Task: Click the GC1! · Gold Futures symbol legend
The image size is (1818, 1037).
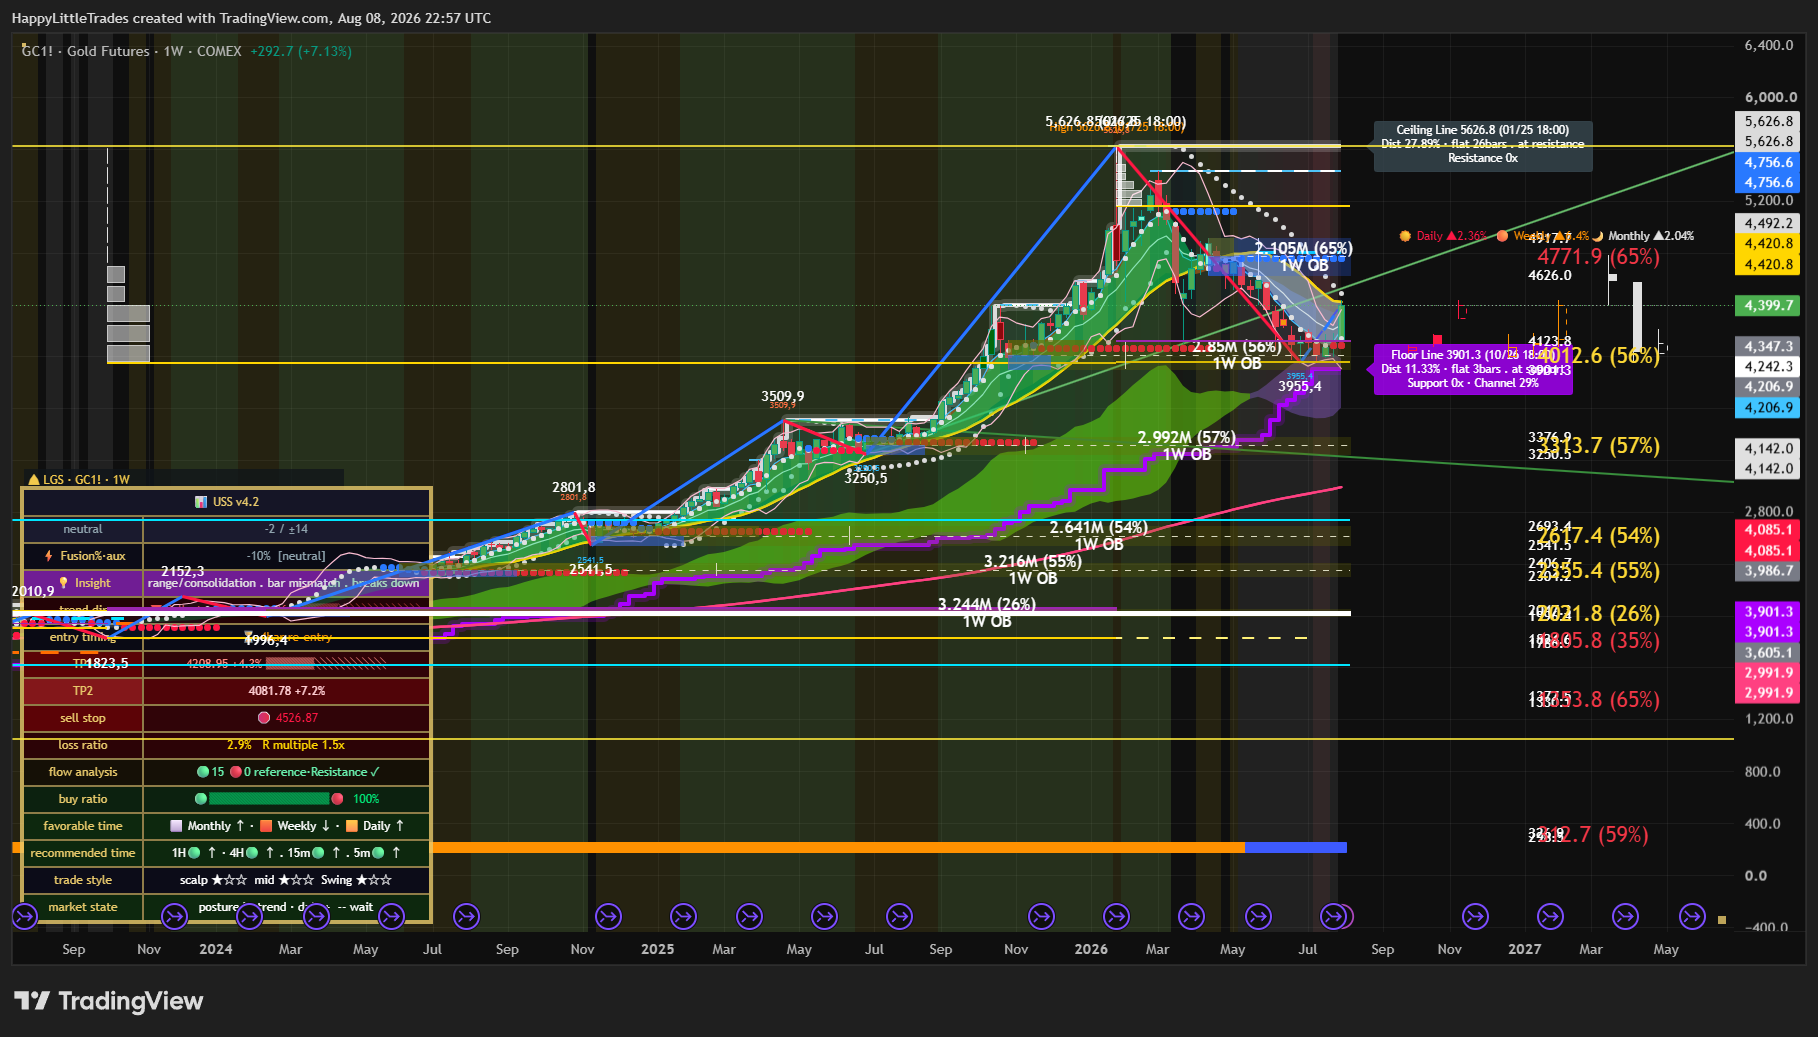Action: click(x=132, y=51)
